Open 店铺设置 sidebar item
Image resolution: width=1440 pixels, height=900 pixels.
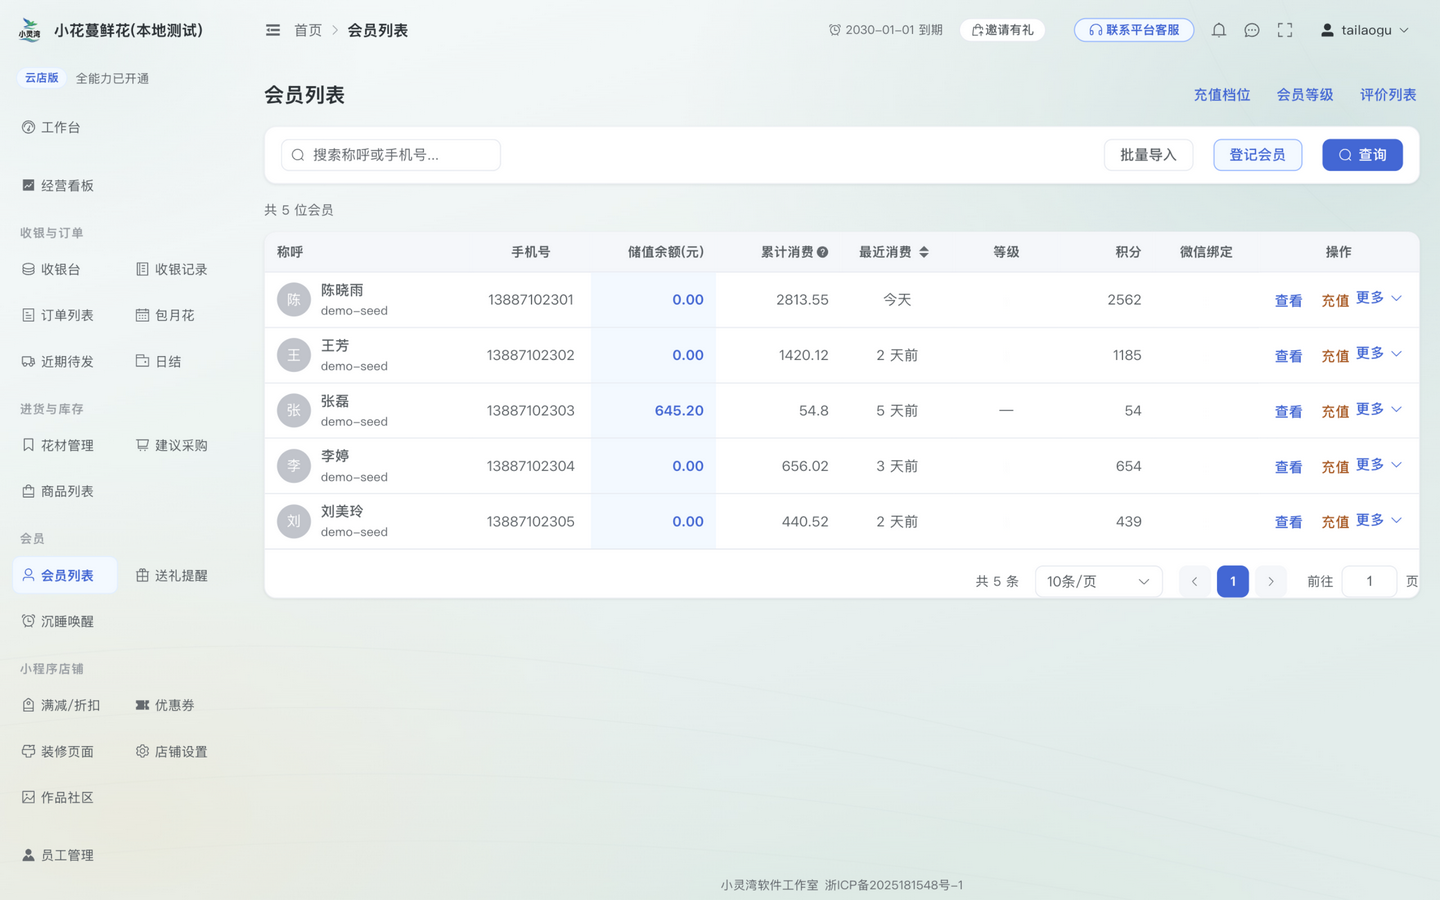pos(172,751)
